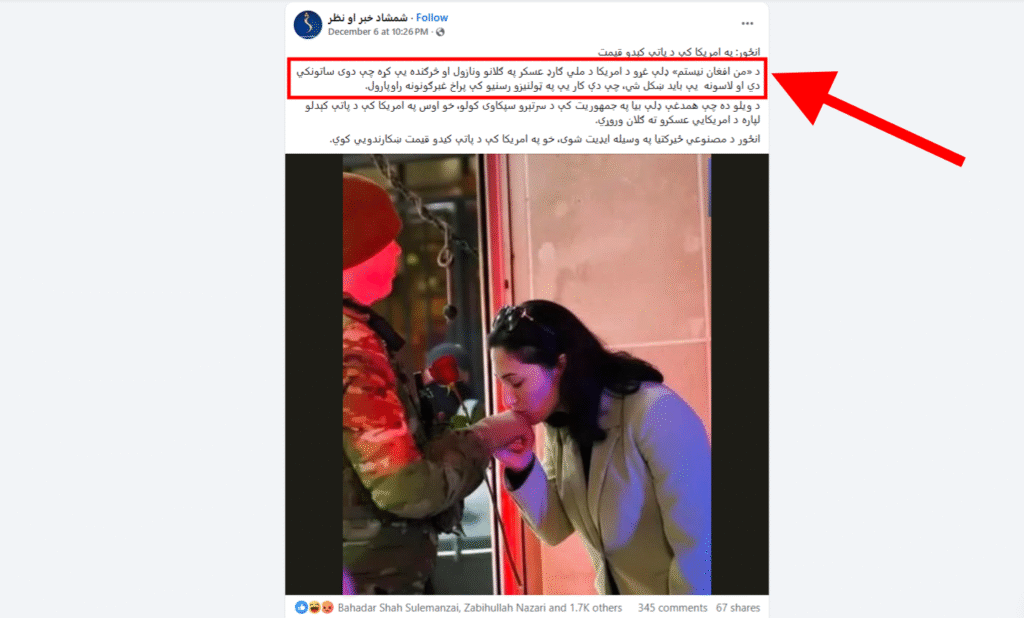This screenshot has height=618, width=1024.
Task: Open the post image of soldier and woman
Action: (526, 374)
